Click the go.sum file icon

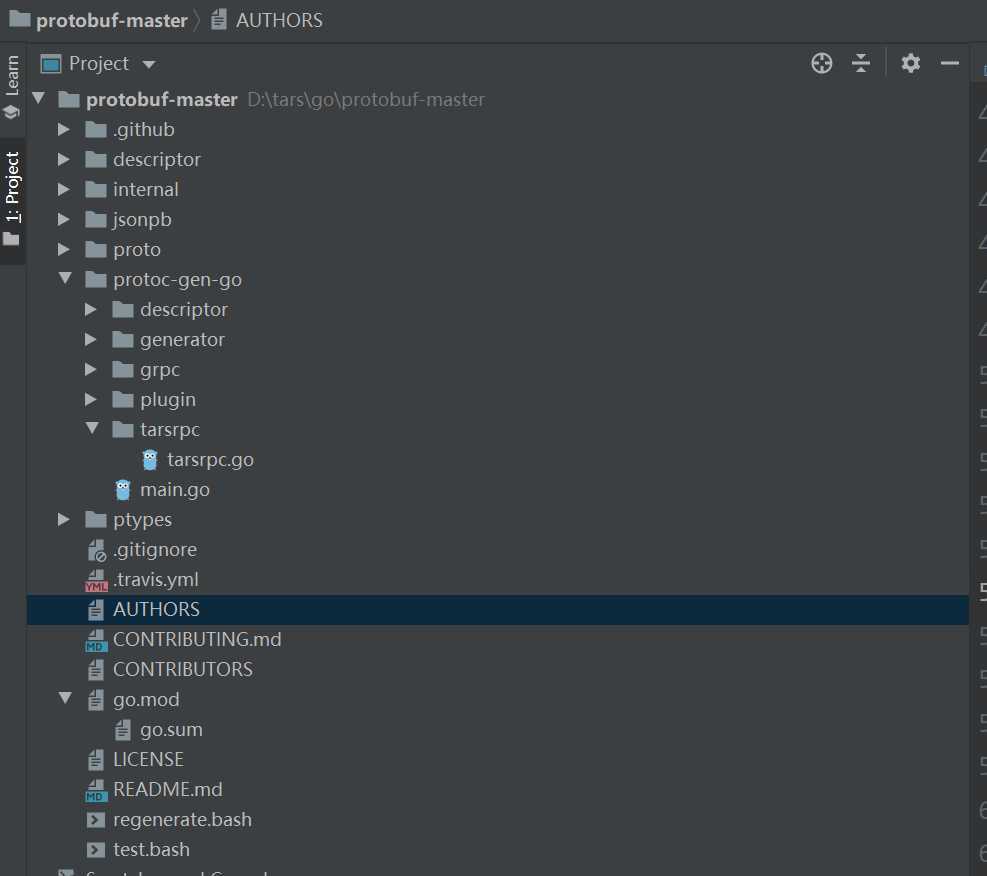[x=123, y=730]
